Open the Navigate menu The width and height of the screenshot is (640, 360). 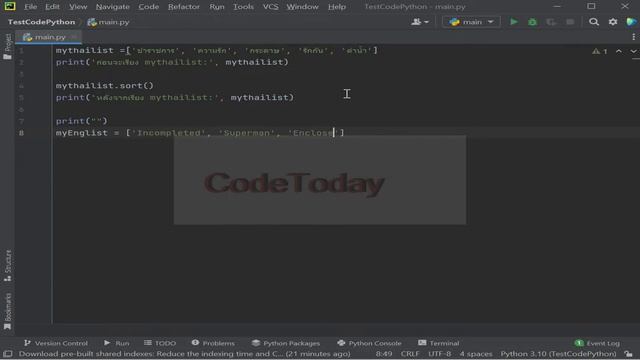113,7
